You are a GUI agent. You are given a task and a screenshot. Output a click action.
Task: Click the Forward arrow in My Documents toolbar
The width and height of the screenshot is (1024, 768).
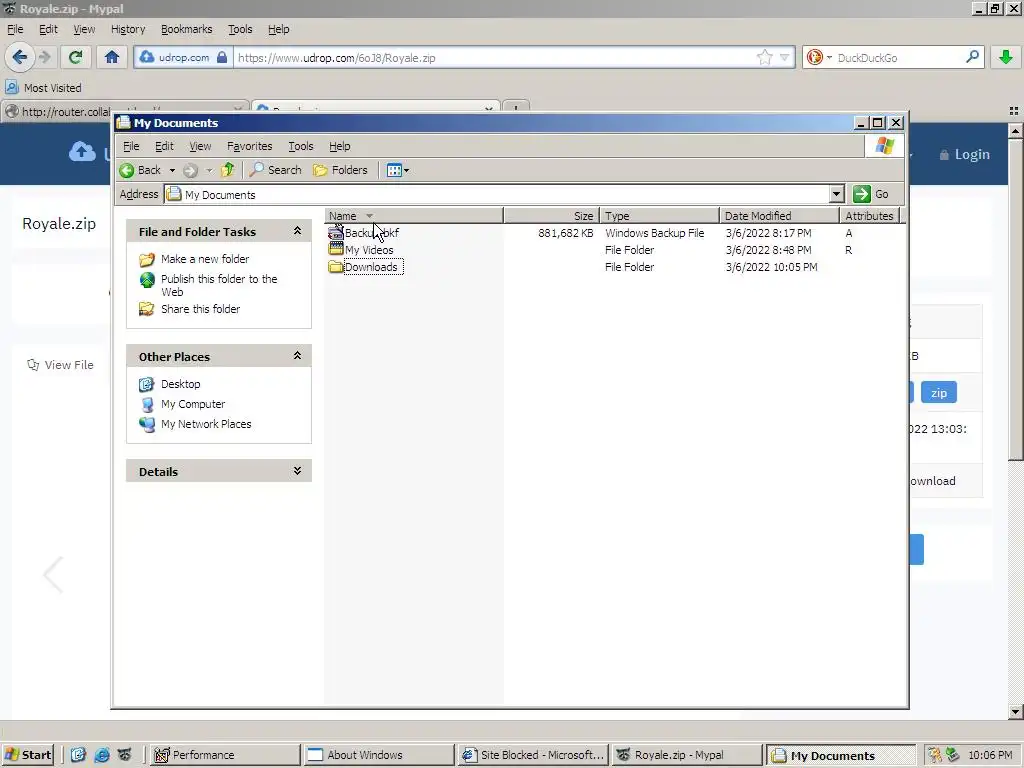(x=190, y=170)
